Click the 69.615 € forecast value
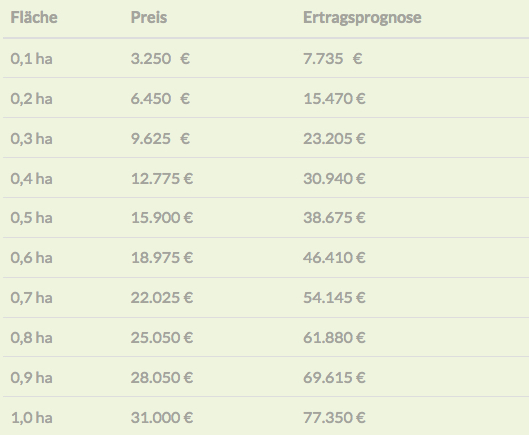Screen dimensions: 529x435 (x=334, y=377)
